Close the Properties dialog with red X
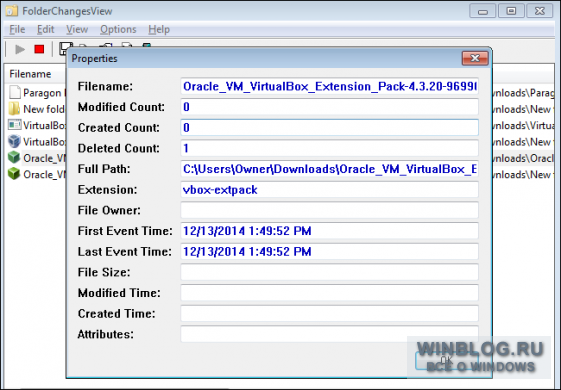The width and height of the screenshot is (561, 390). pos(475,58)
